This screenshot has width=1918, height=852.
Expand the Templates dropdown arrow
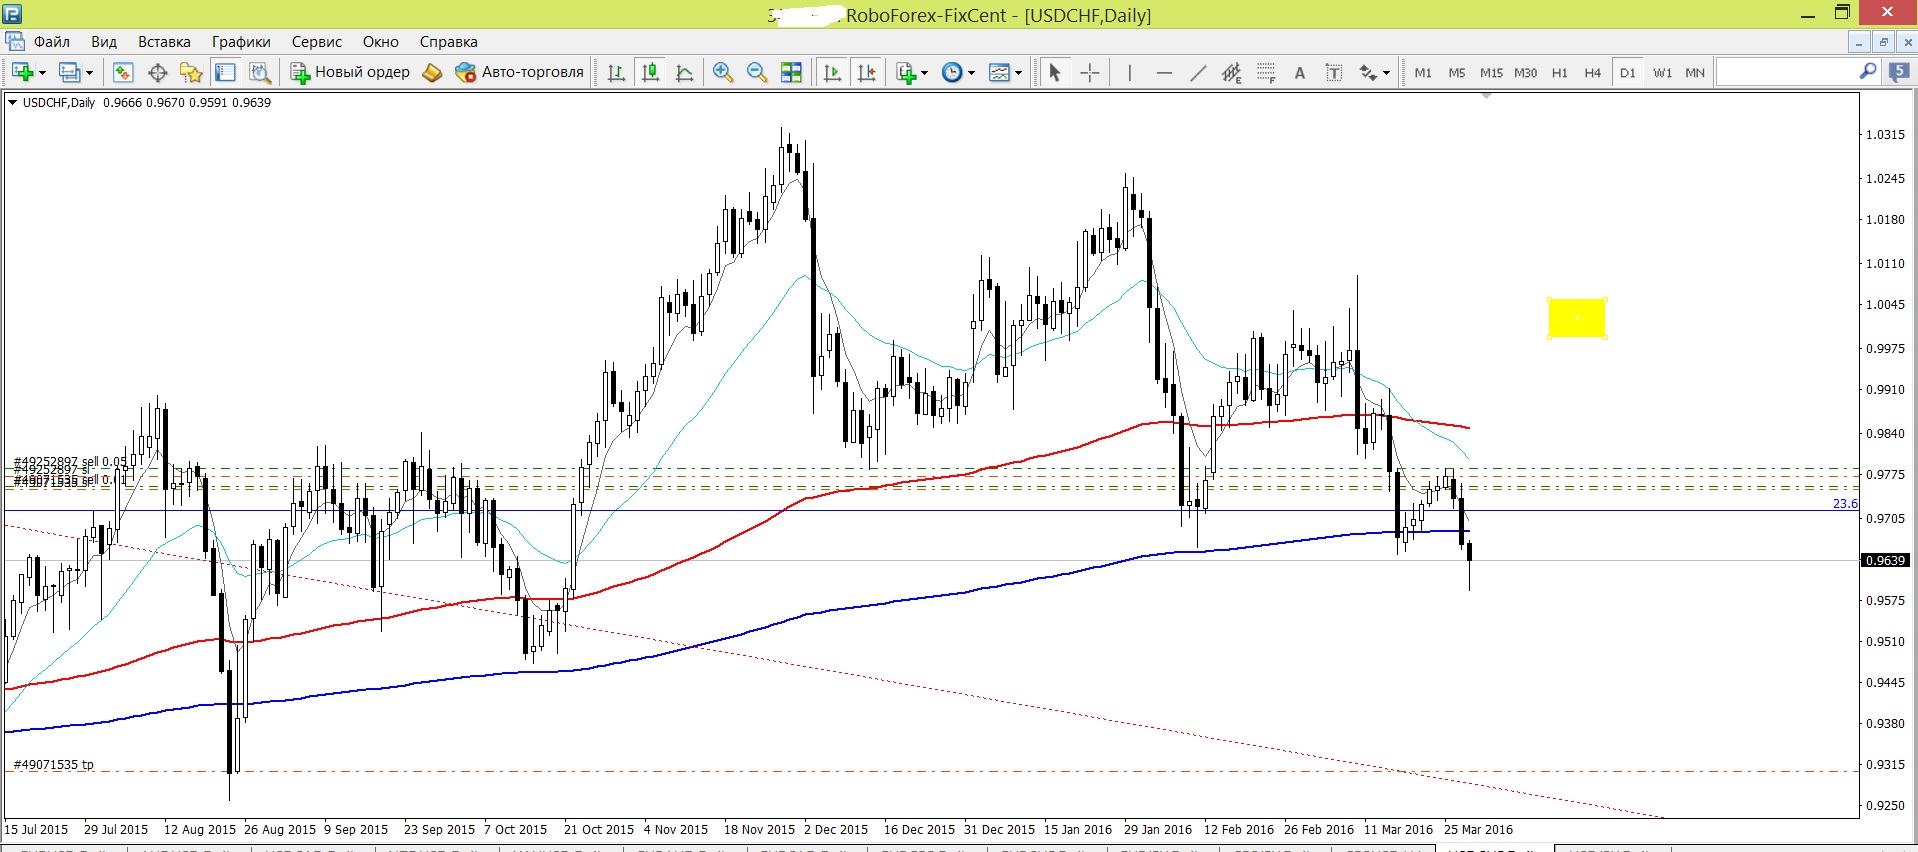click(1018, 73)
